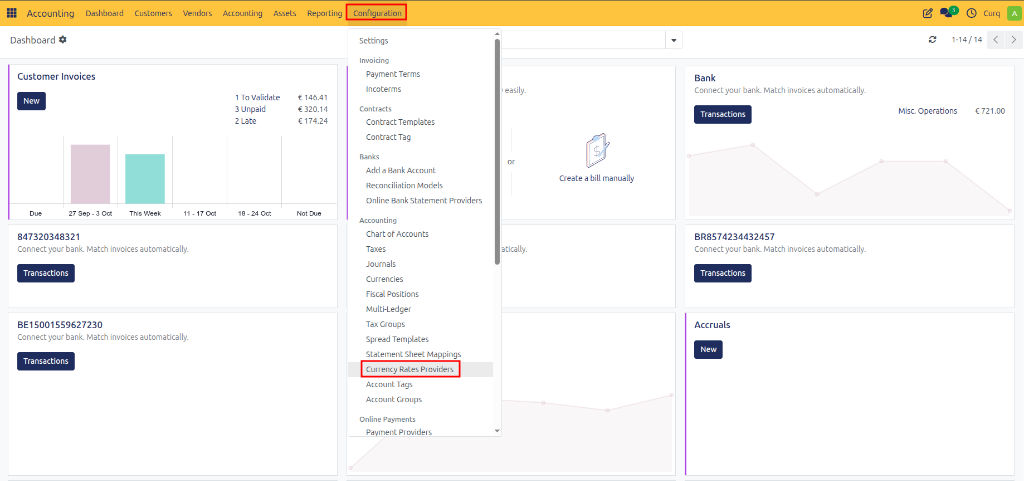
Task: Open the Accounting top menu
Action: [x=242, y=13]
